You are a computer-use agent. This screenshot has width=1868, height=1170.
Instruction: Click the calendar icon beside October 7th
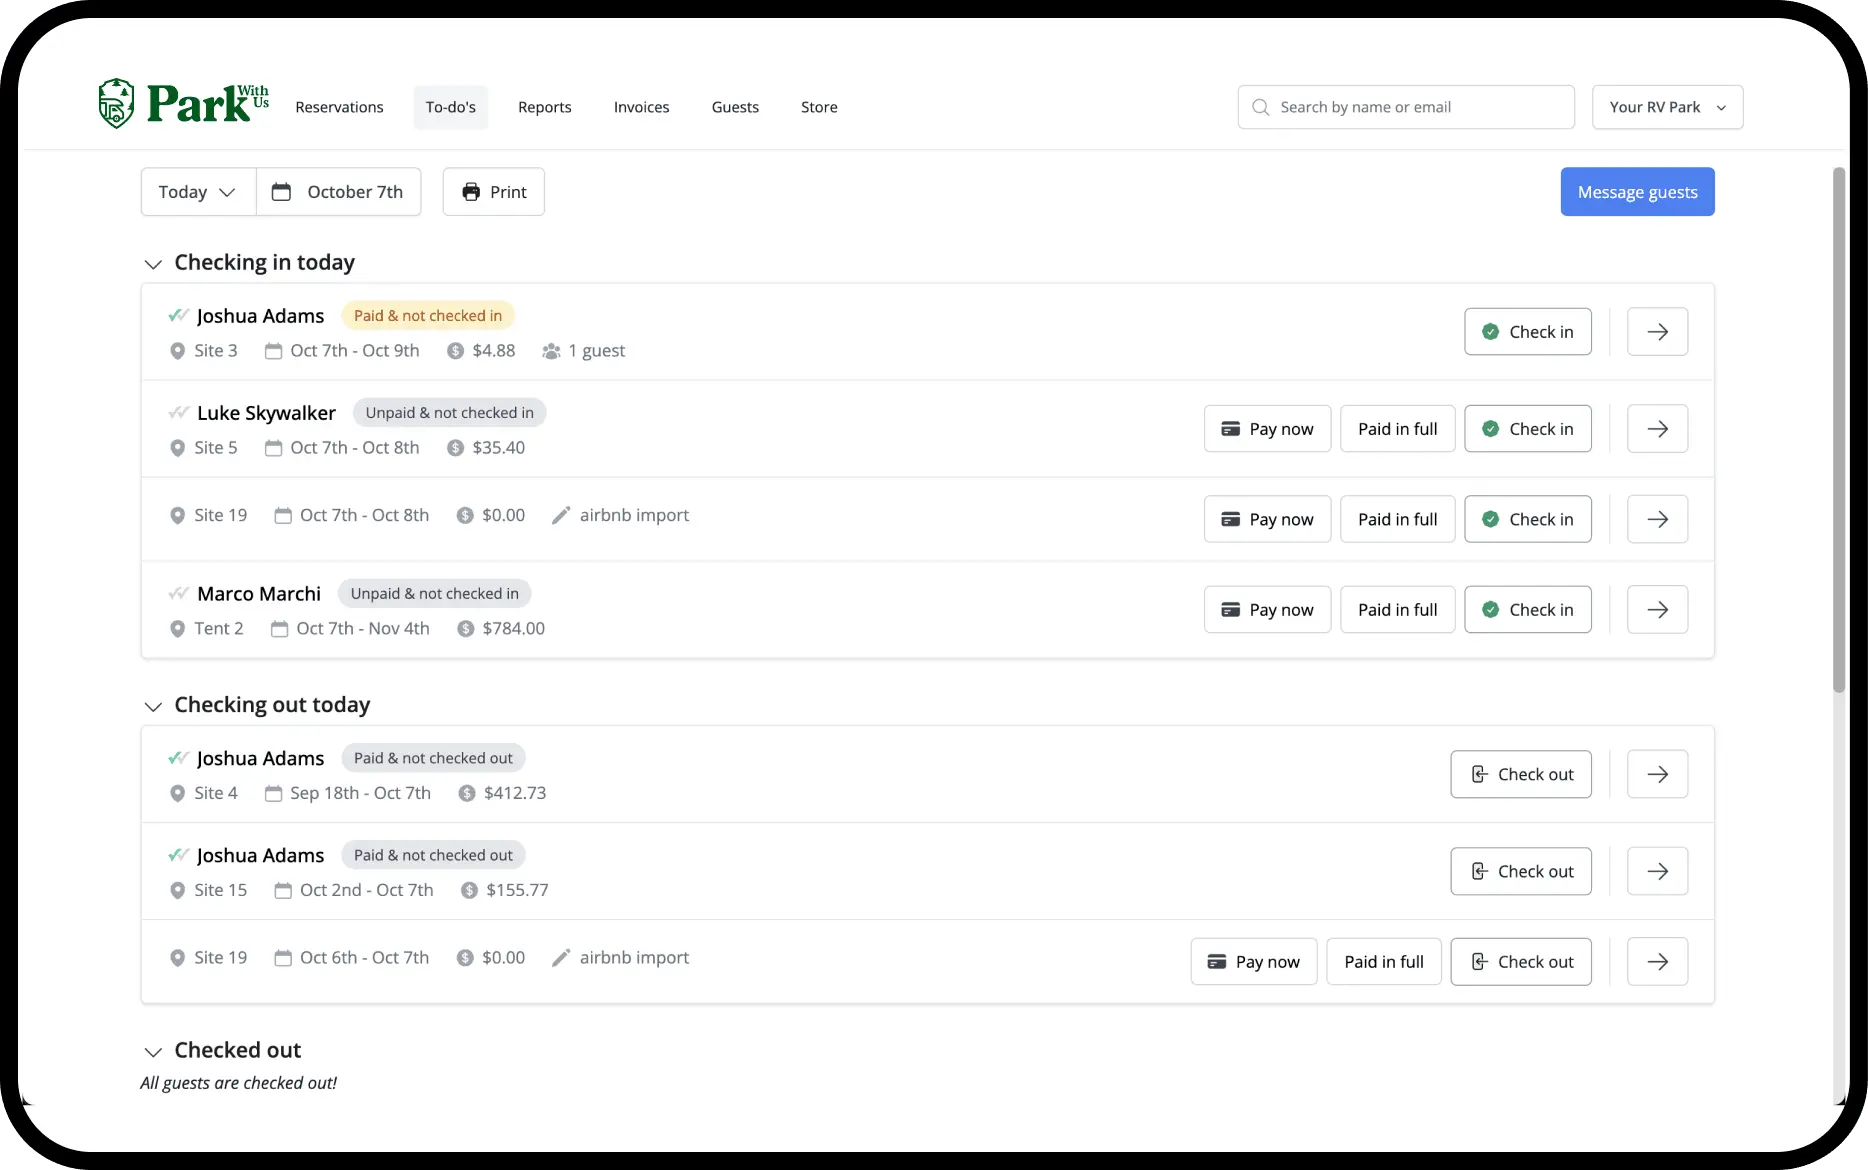coord(281,192)
